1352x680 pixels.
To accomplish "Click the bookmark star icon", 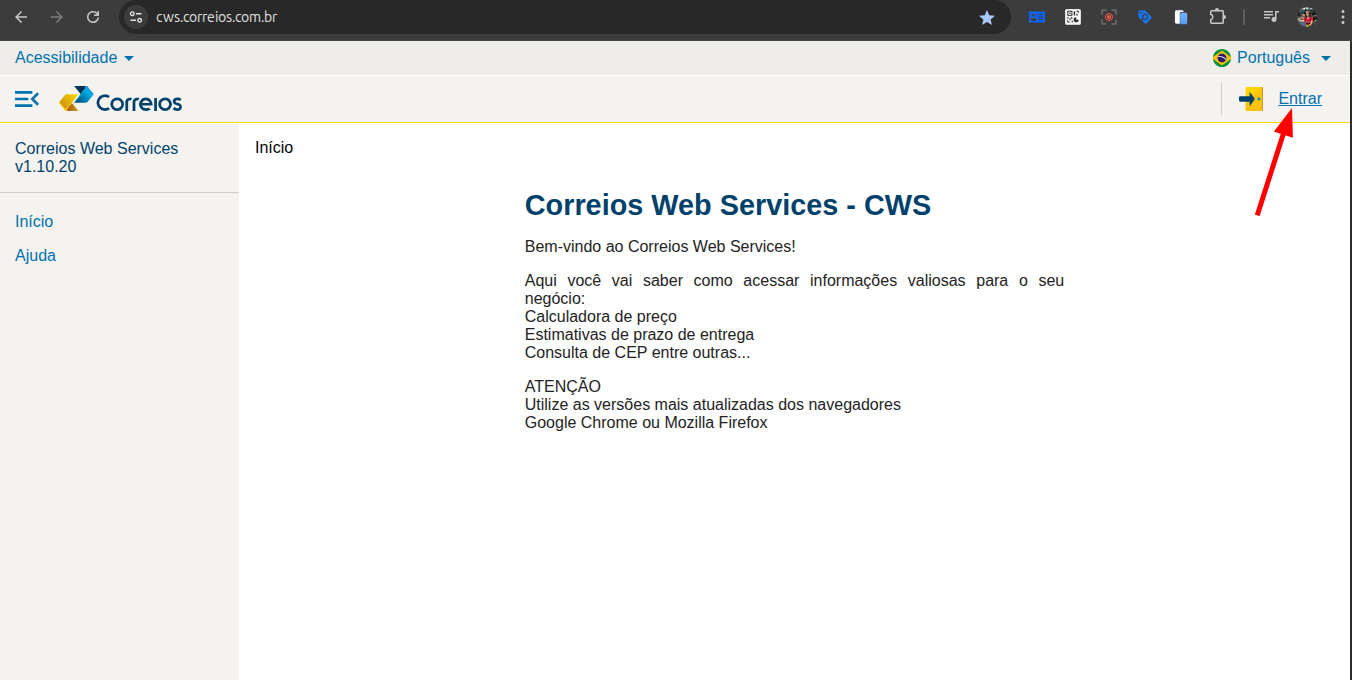I will coord(987,17).
